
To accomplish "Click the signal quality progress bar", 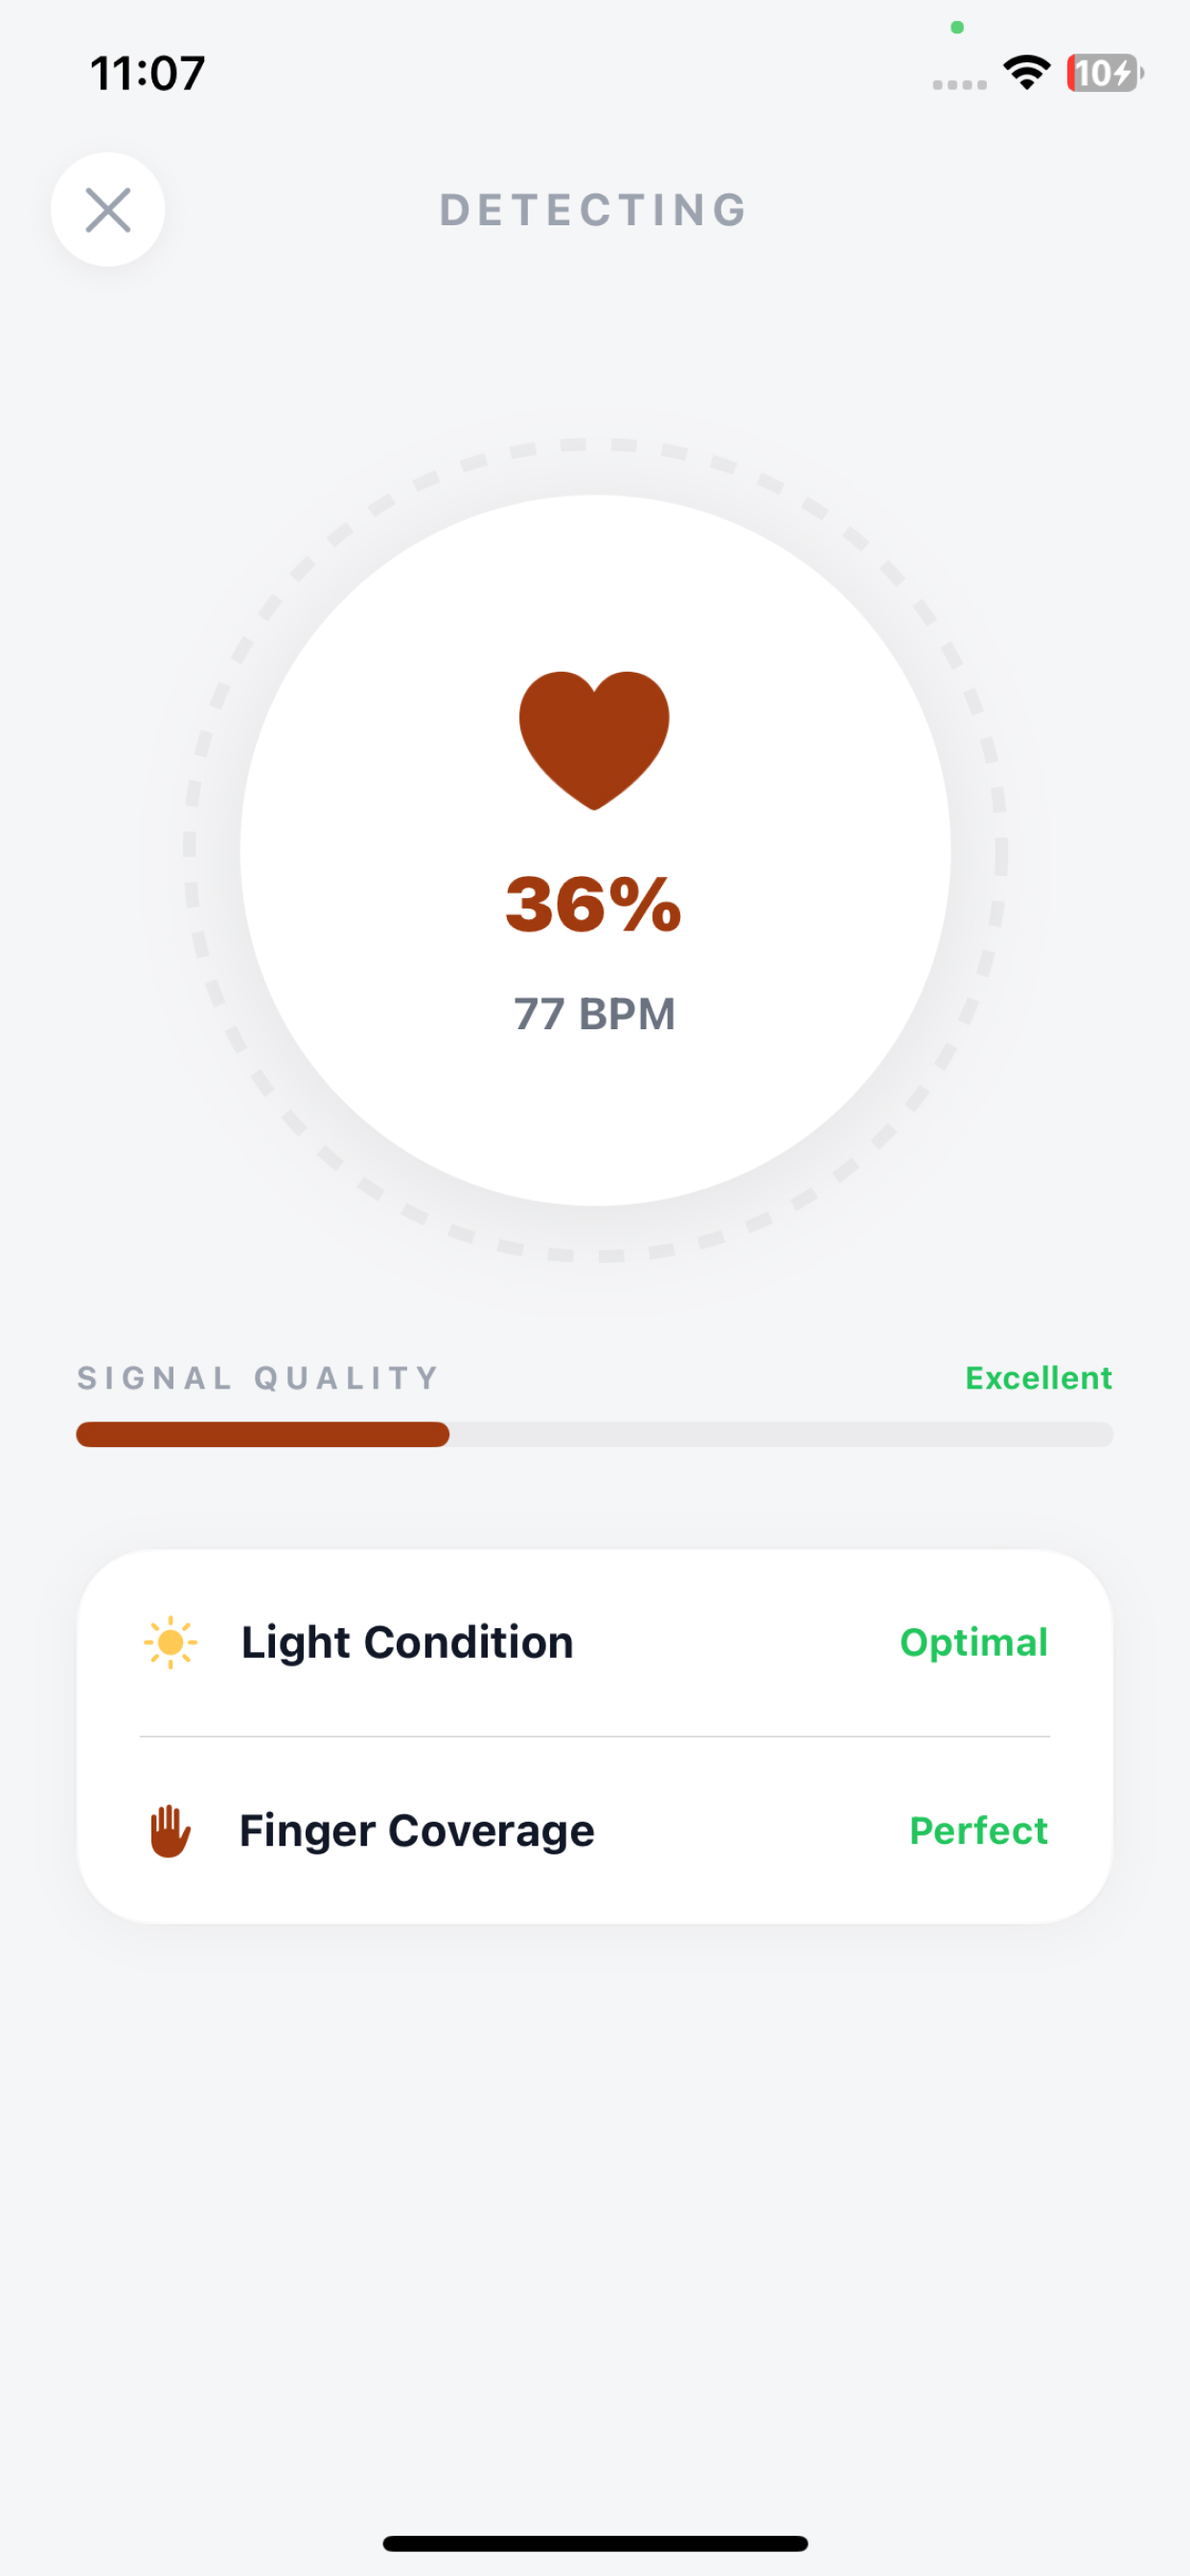I will [x=594, y=1434].
